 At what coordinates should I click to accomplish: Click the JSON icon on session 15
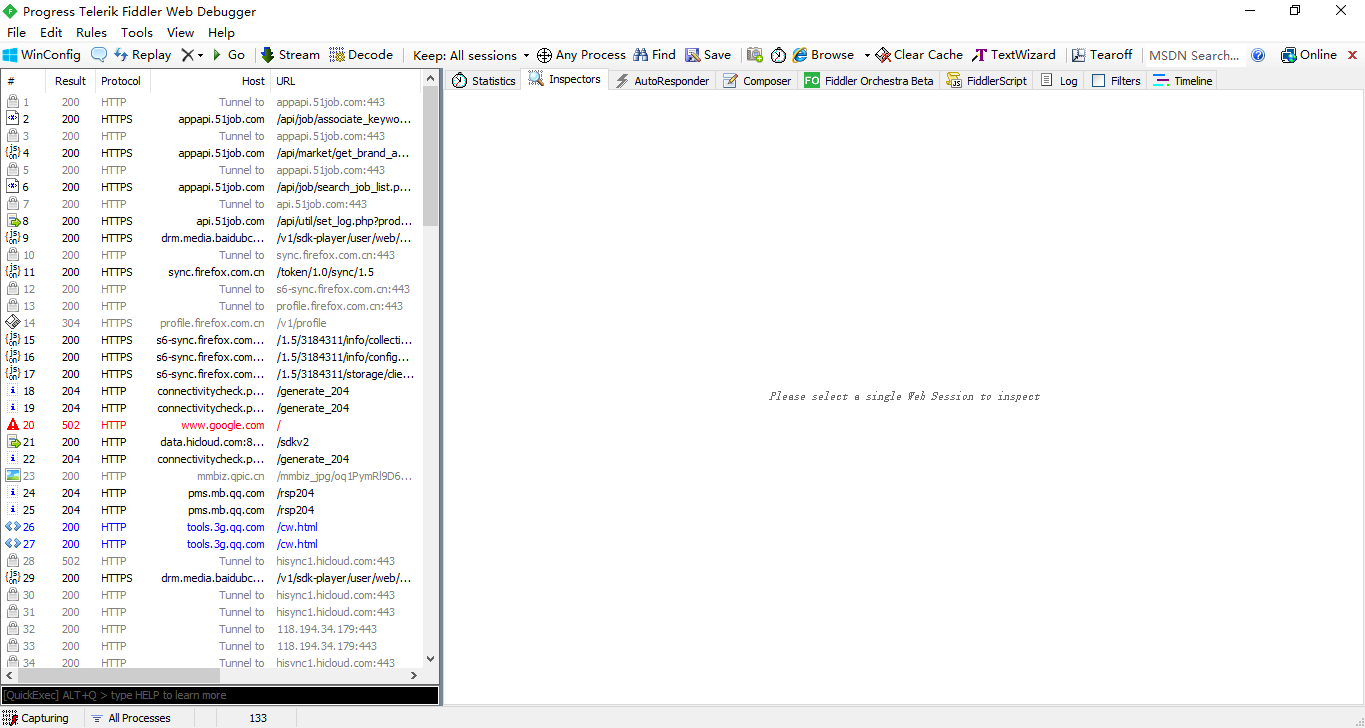(x=13, y=340)
